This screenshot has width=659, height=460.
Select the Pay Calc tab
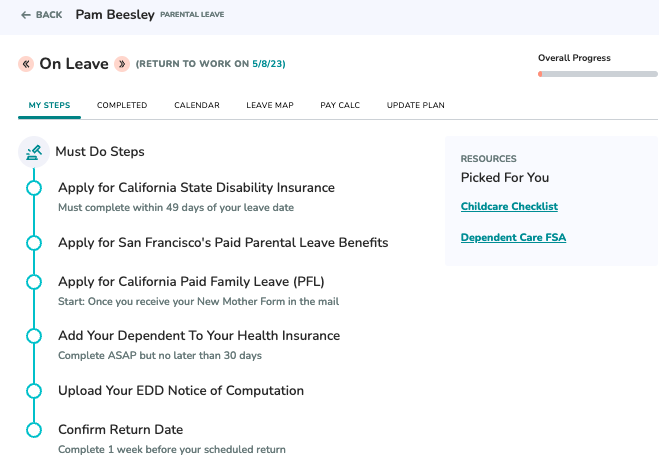point(340,105)
